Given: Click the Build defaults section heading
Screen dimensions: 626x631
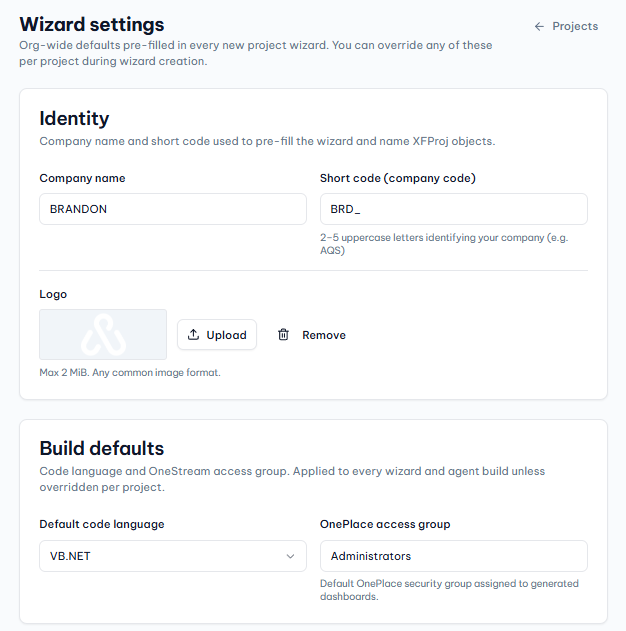Looking at the screenshot, I should (101, 448).
